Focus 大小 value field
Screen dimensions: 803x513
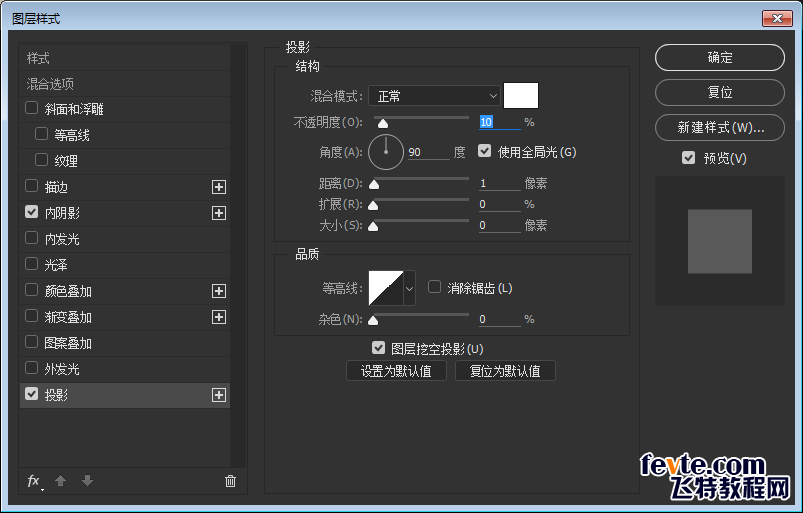(x=499, y=225)
